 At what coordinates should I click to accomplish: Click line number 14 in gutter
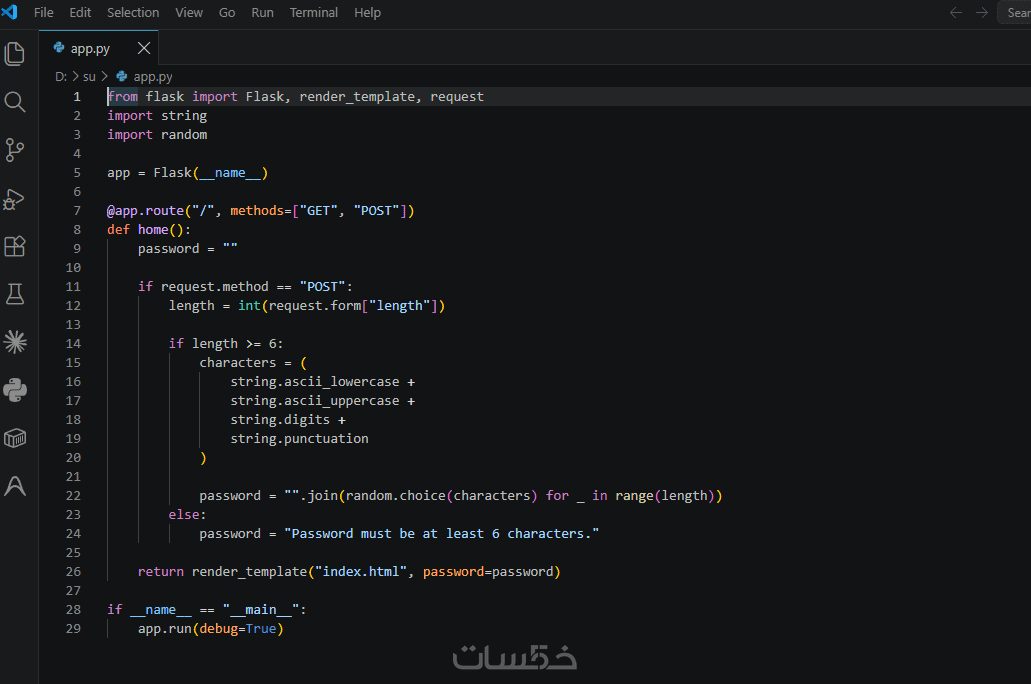click(x=73, y=343)
